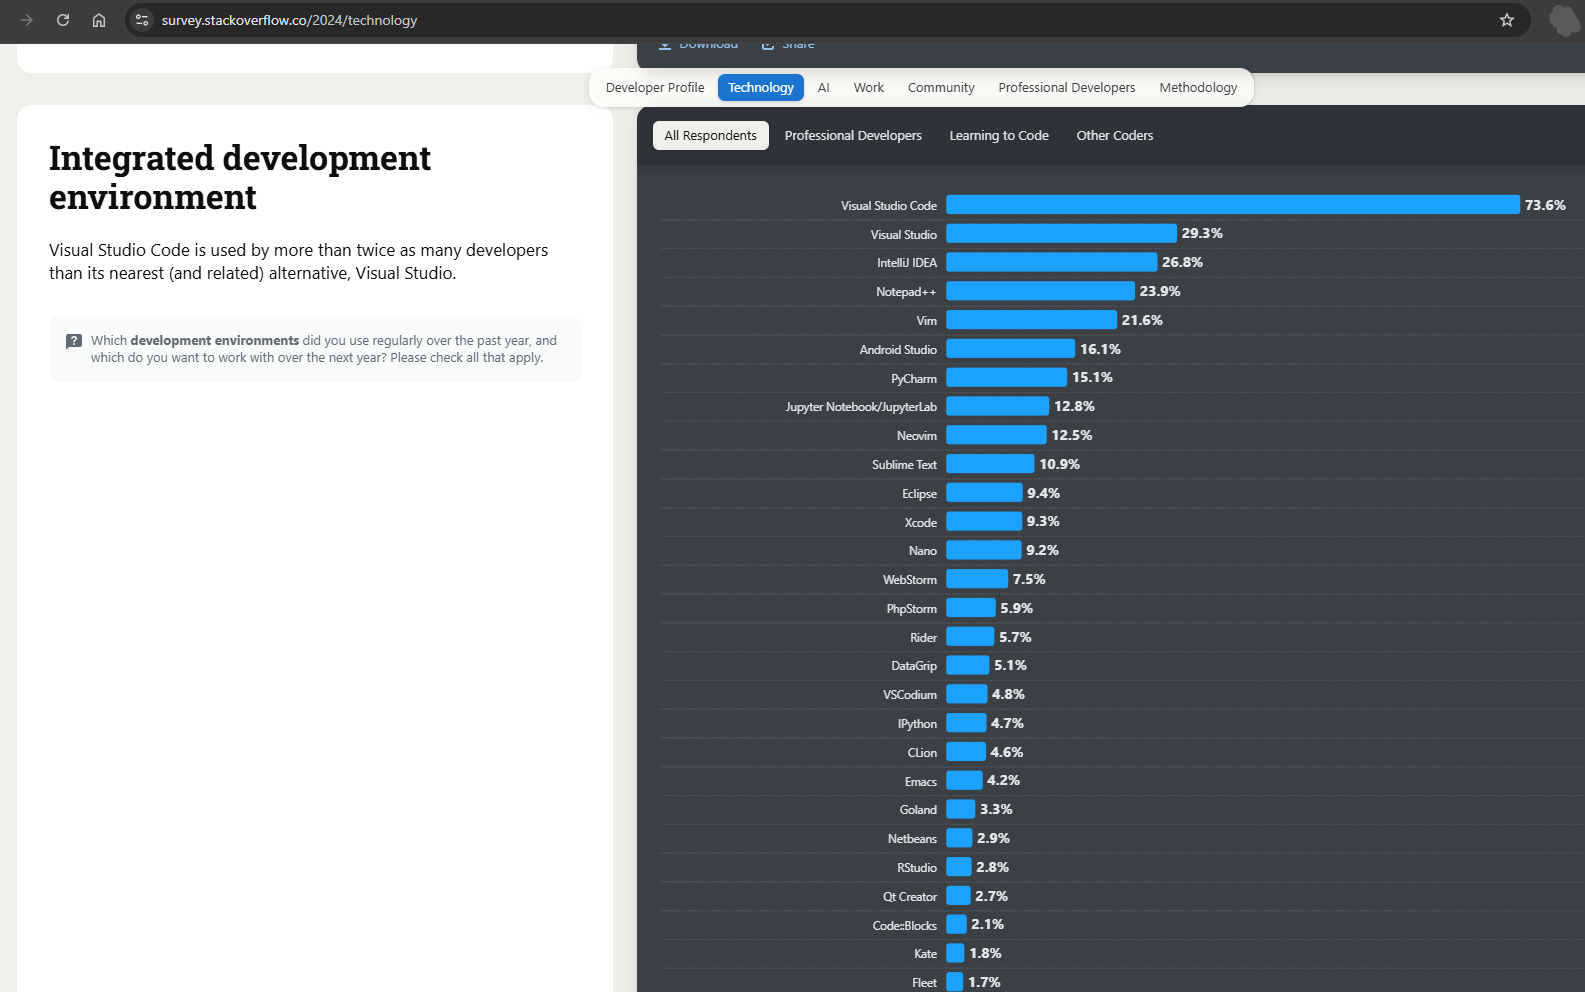Select the Android Studio label

click(898, 350)
